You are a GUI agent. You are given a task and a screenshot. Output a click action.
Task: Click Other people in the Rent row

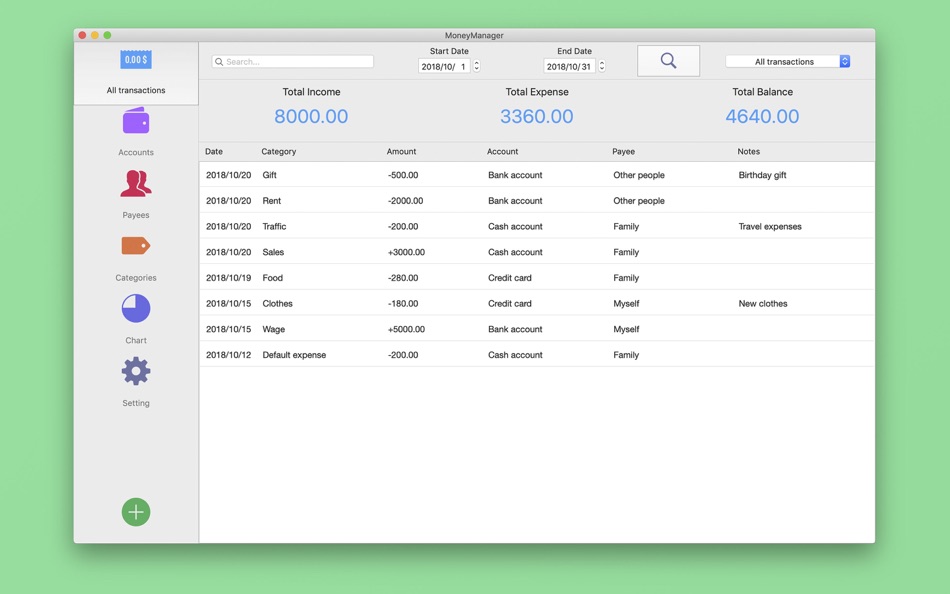point(639,201)
